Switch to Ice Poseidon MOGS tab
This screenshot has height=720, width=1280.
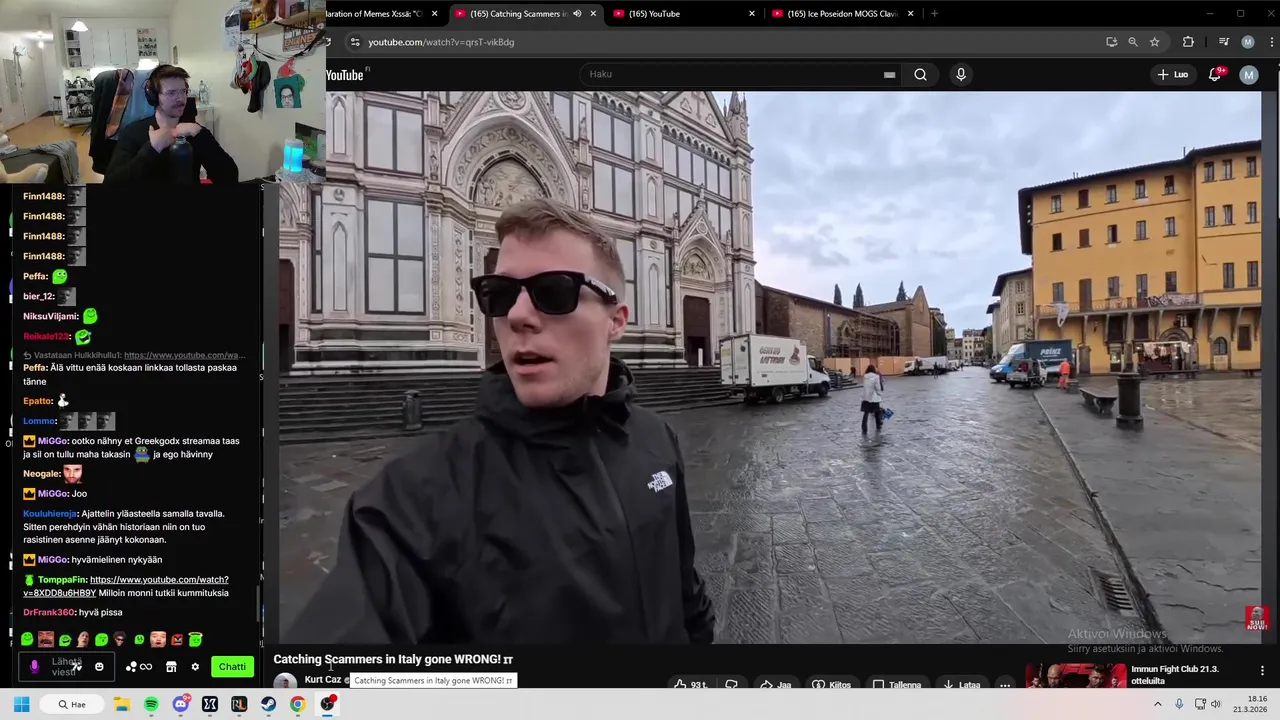[842, 14]
